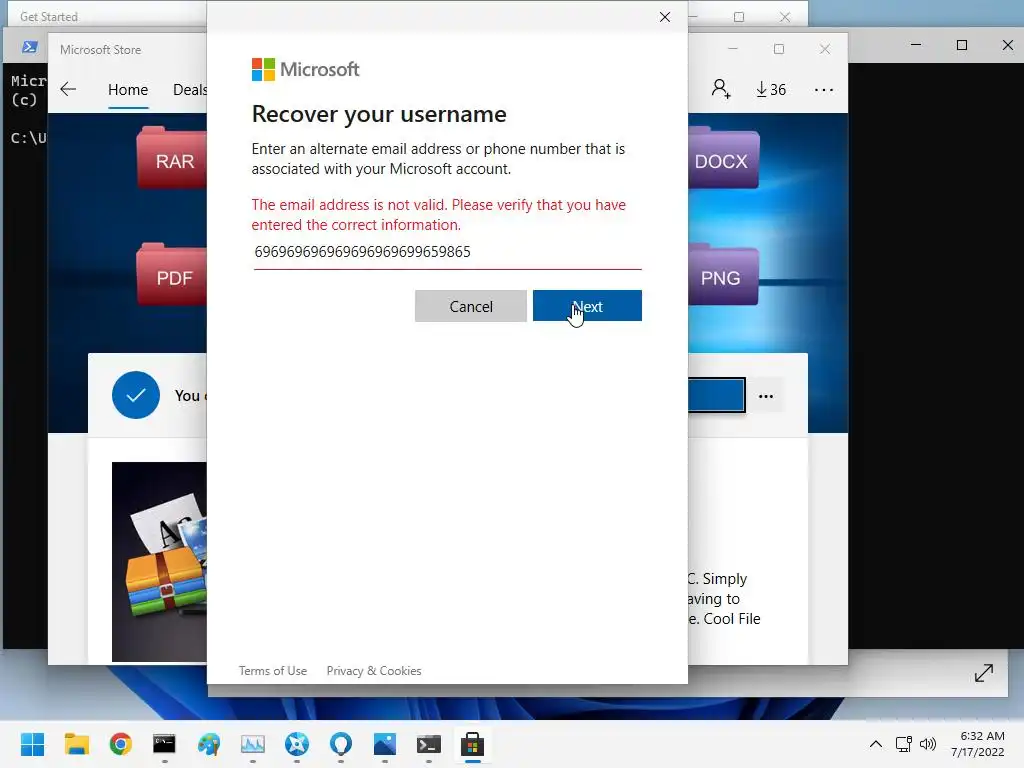1024x768 pixels.
Task: Go back in Microsoft Store
Action: coord(68,89)
